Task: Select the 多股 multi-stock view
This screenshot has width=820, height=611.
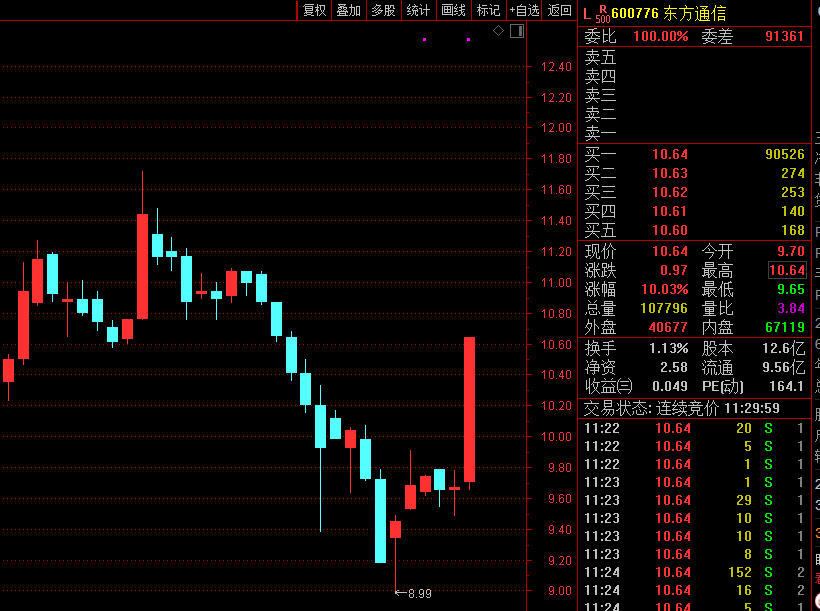Action: tap(383, 10)
